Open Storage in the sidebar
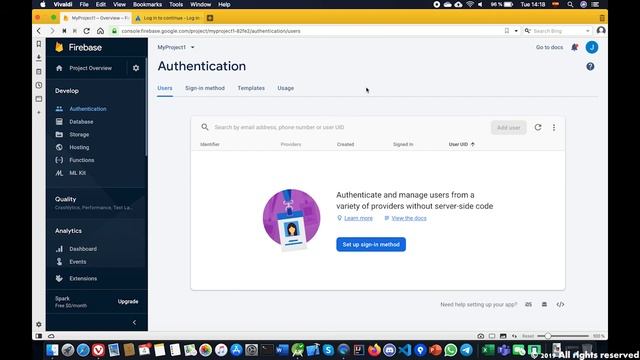Viewport: 640px width, 360px height. (79, 134)
